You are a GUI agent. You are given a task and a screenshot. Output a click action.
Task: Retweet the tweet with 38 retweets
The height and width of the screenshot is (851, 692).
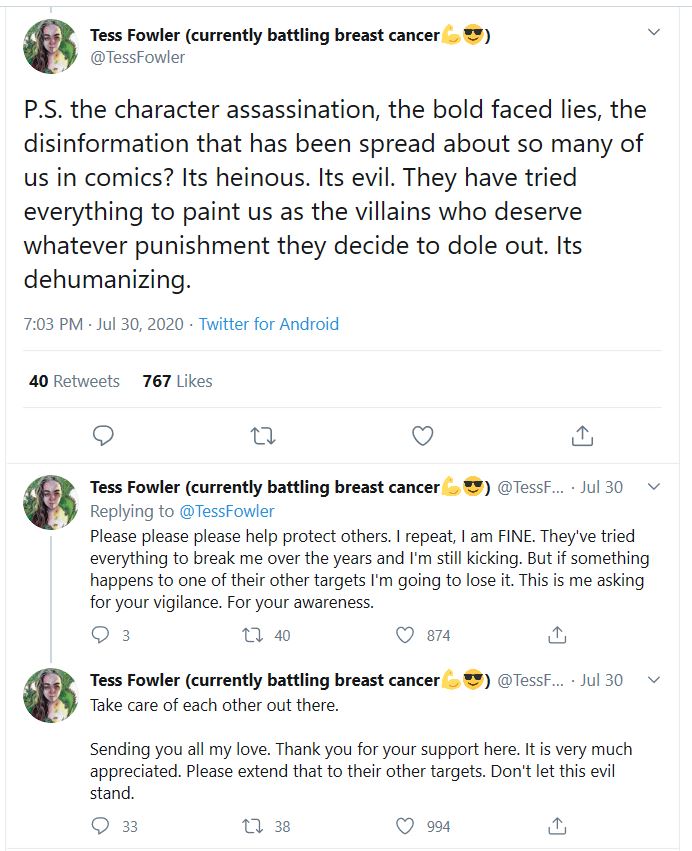(255, 826)
